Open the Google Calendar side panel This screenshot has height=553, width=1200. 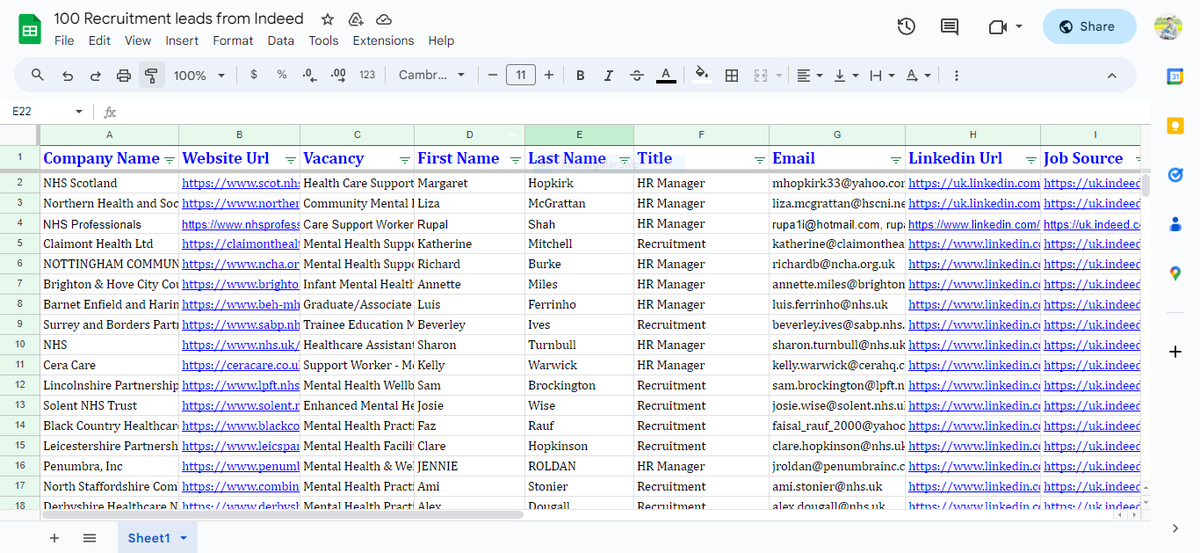click(1175, 77)
